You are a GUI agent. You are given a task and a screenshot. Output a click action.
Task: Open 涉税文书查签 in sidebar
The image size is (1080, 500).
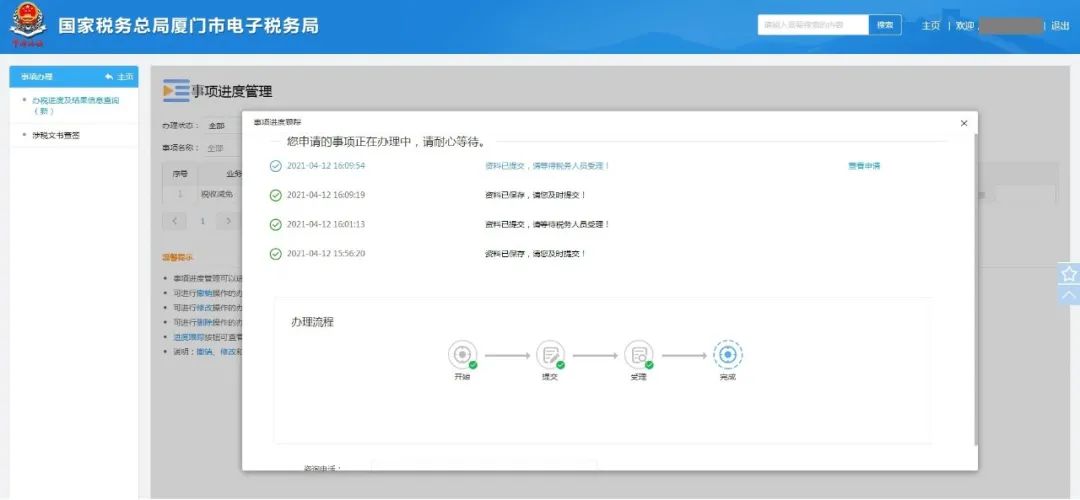pos(56,135)
